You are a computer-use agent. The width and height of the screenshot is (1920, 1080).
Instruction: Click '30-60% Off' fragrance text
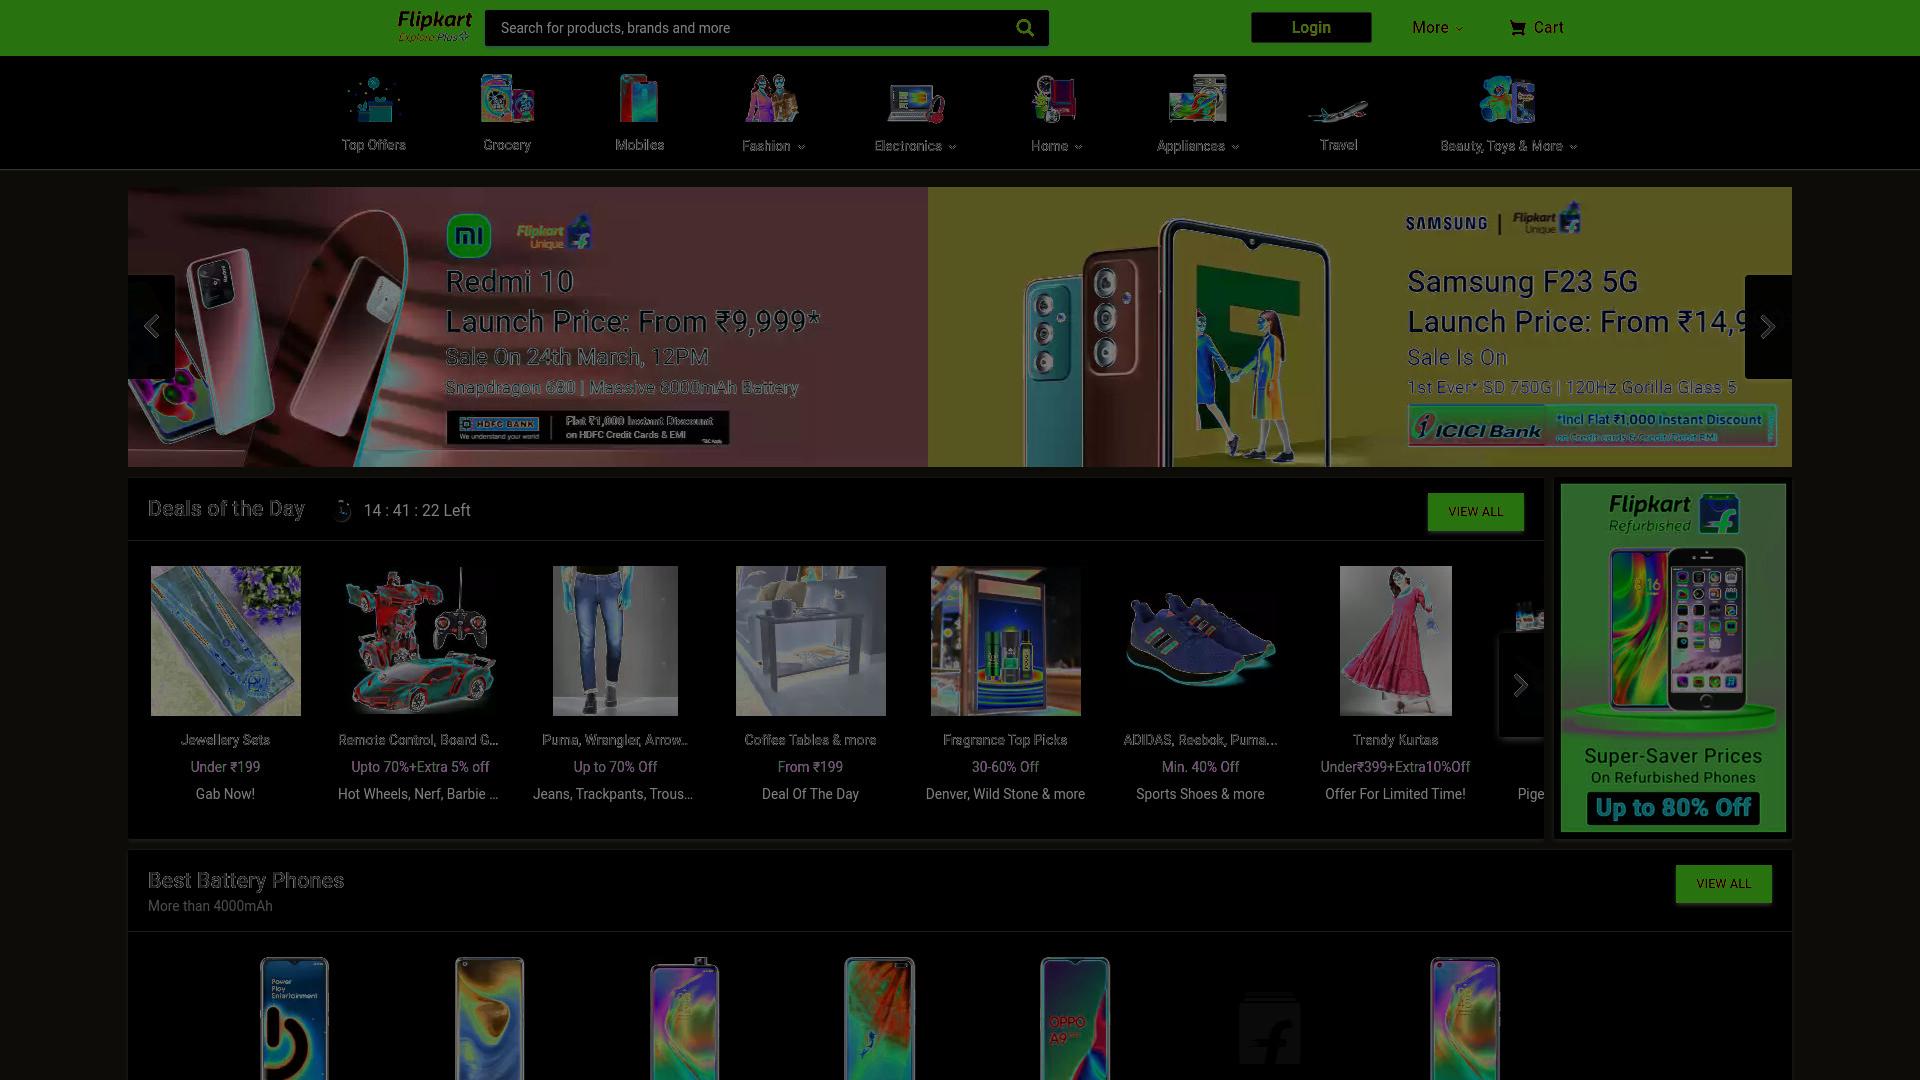point(1005,767)
